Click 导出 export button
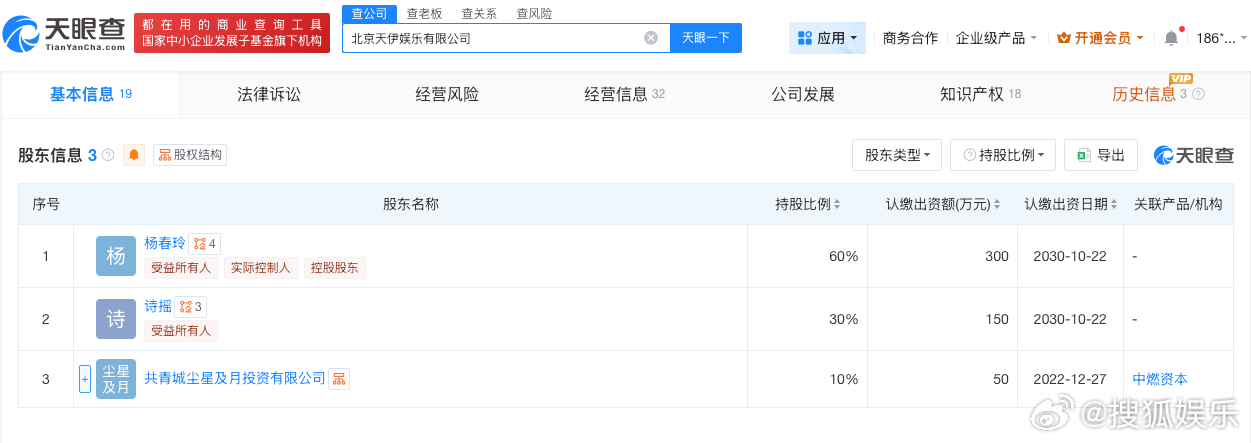The image size is (1251, 443). tap(1100, 155)
